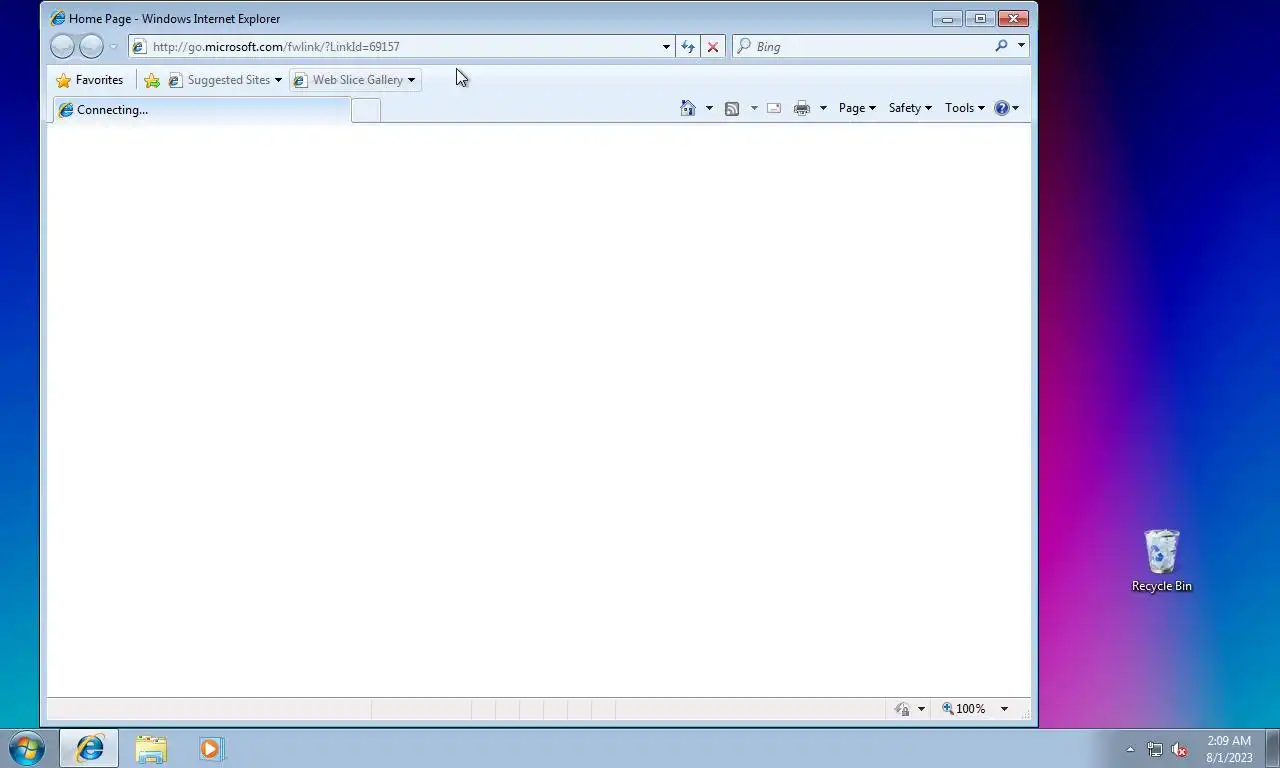
Task: Expand the Help dropdown arrow
Action: coord(1016,108)
